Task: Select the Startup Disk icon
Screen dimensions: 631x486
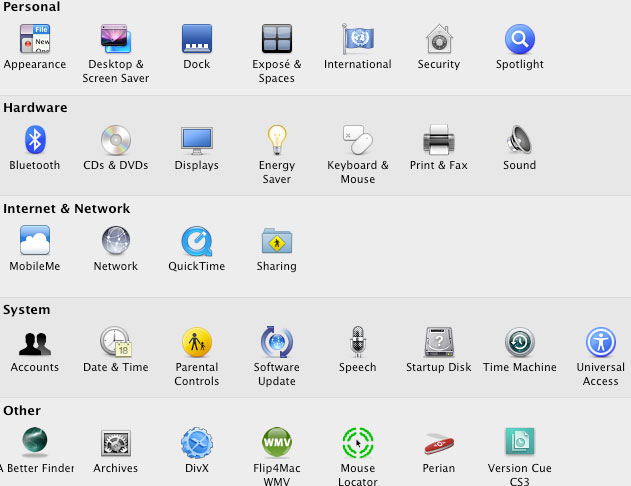Action: point(439,342)
